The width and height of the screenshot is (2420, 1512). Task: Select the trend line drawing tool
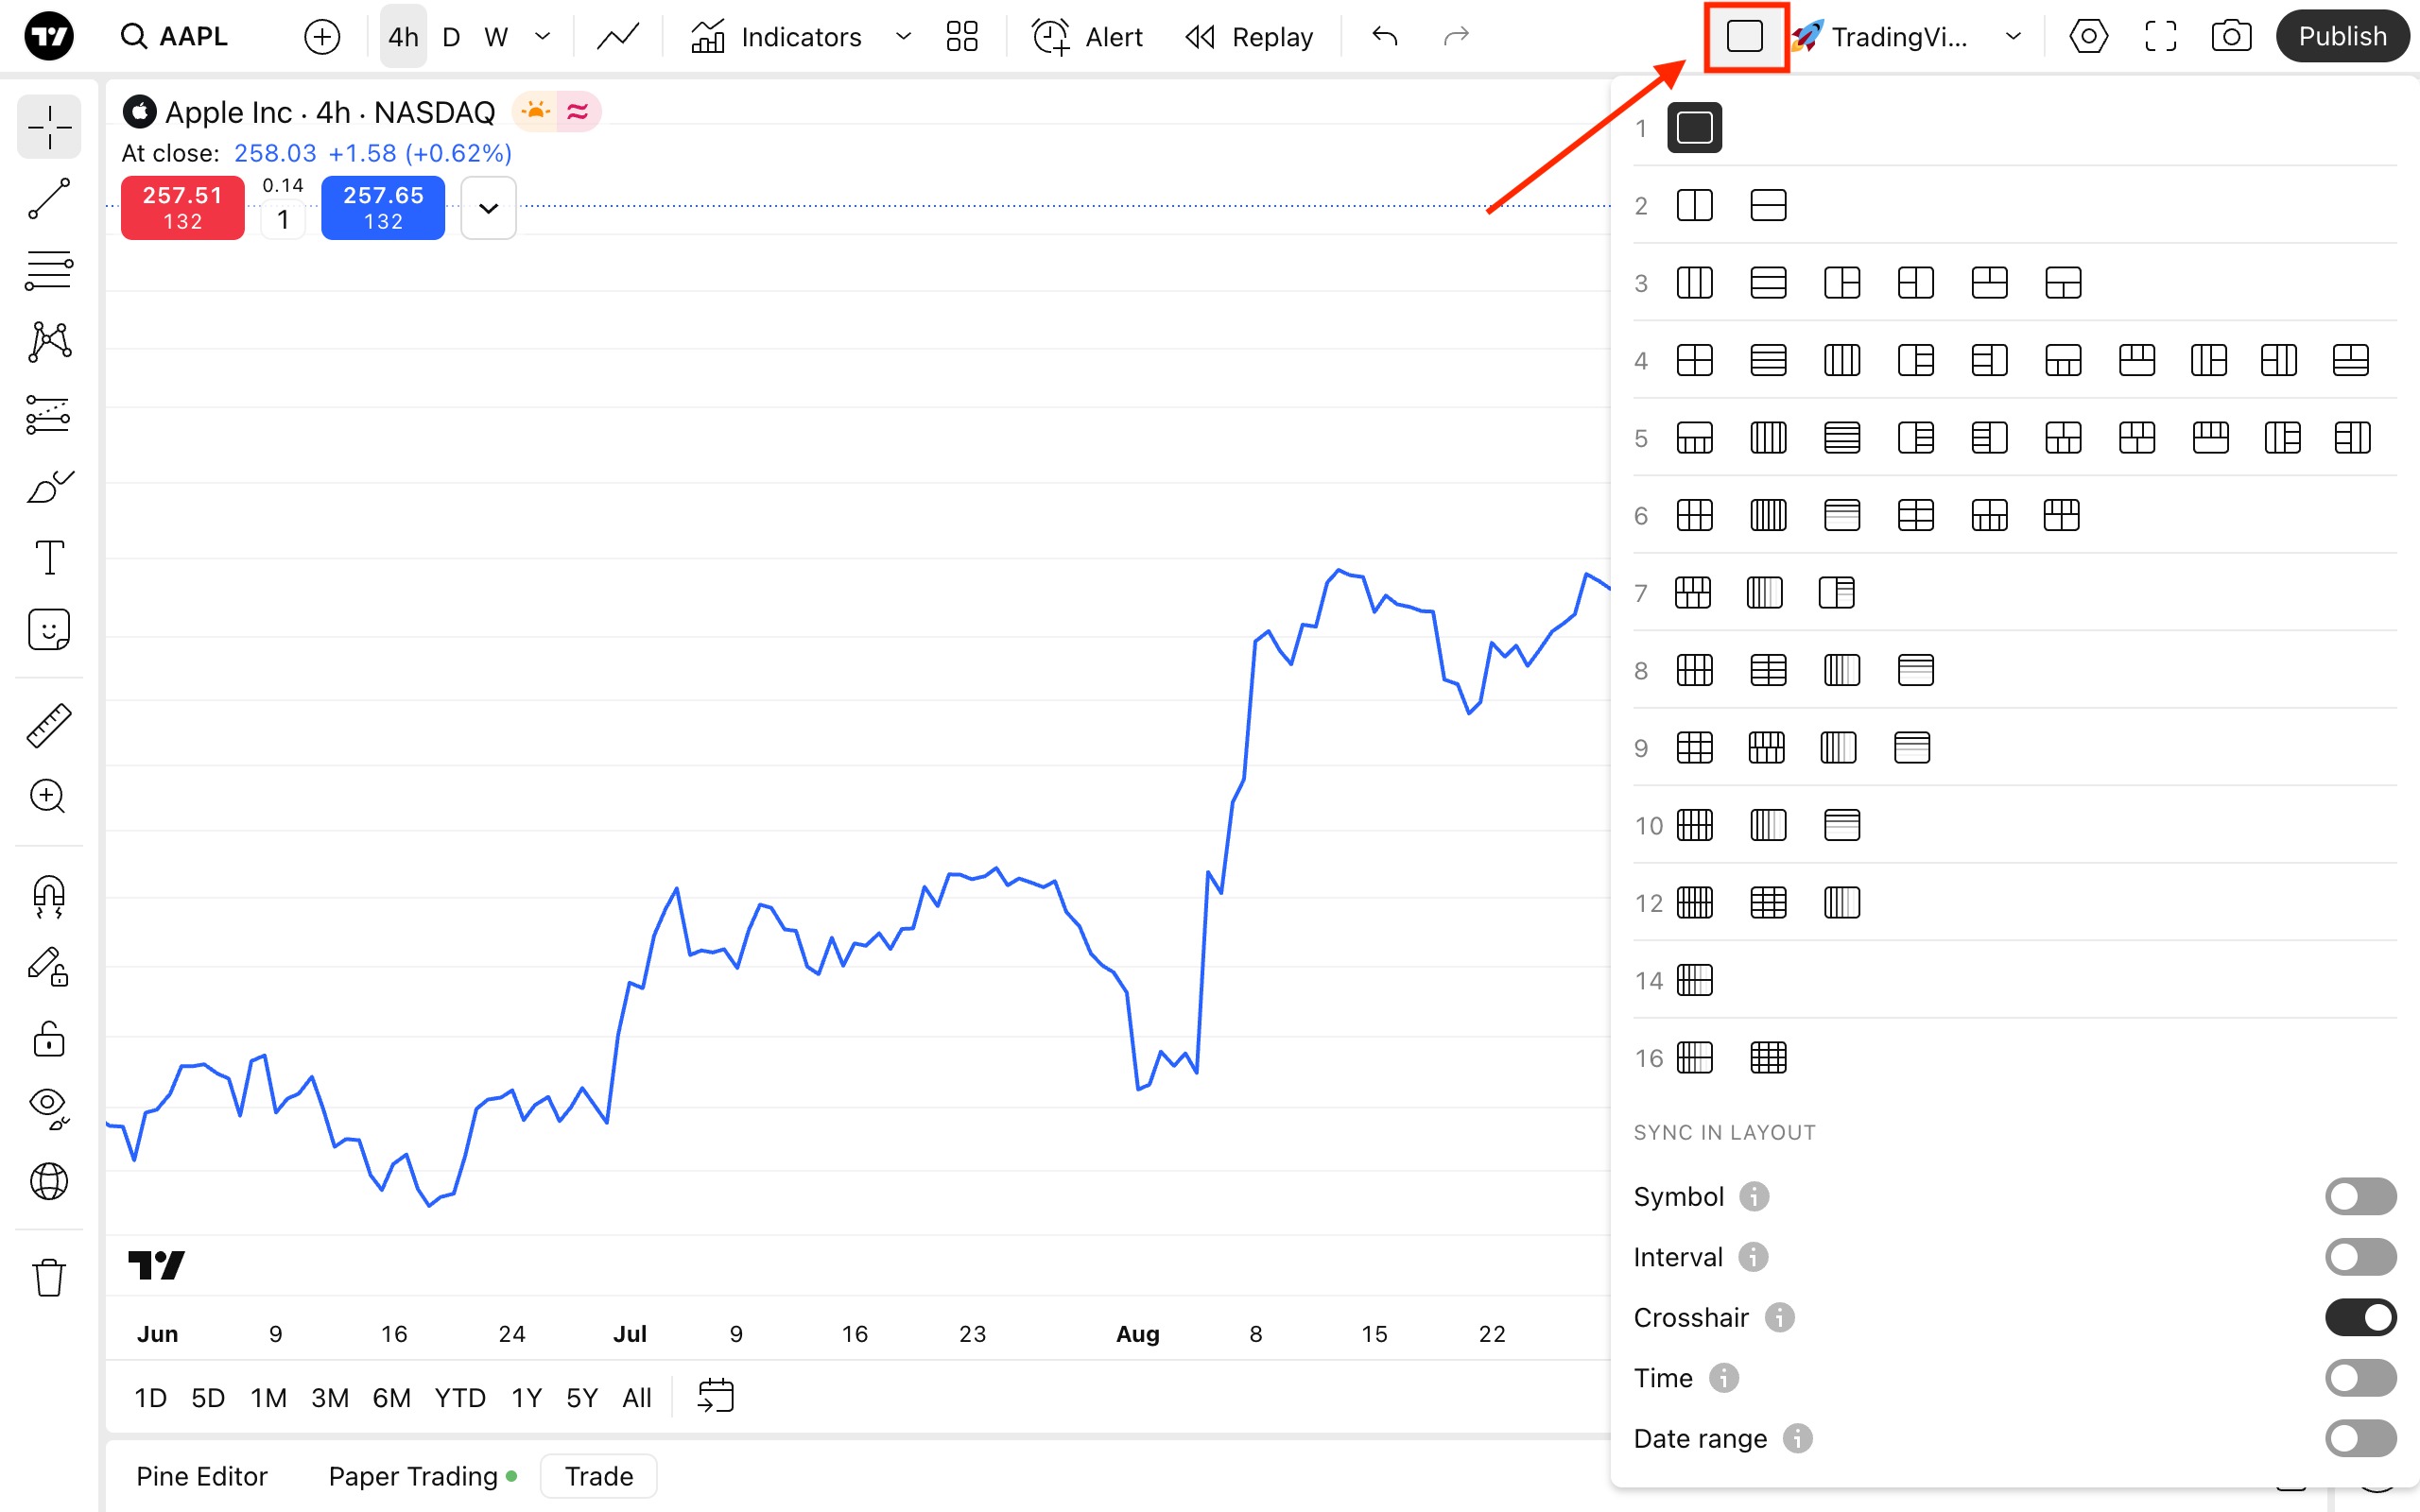(48, 199)
